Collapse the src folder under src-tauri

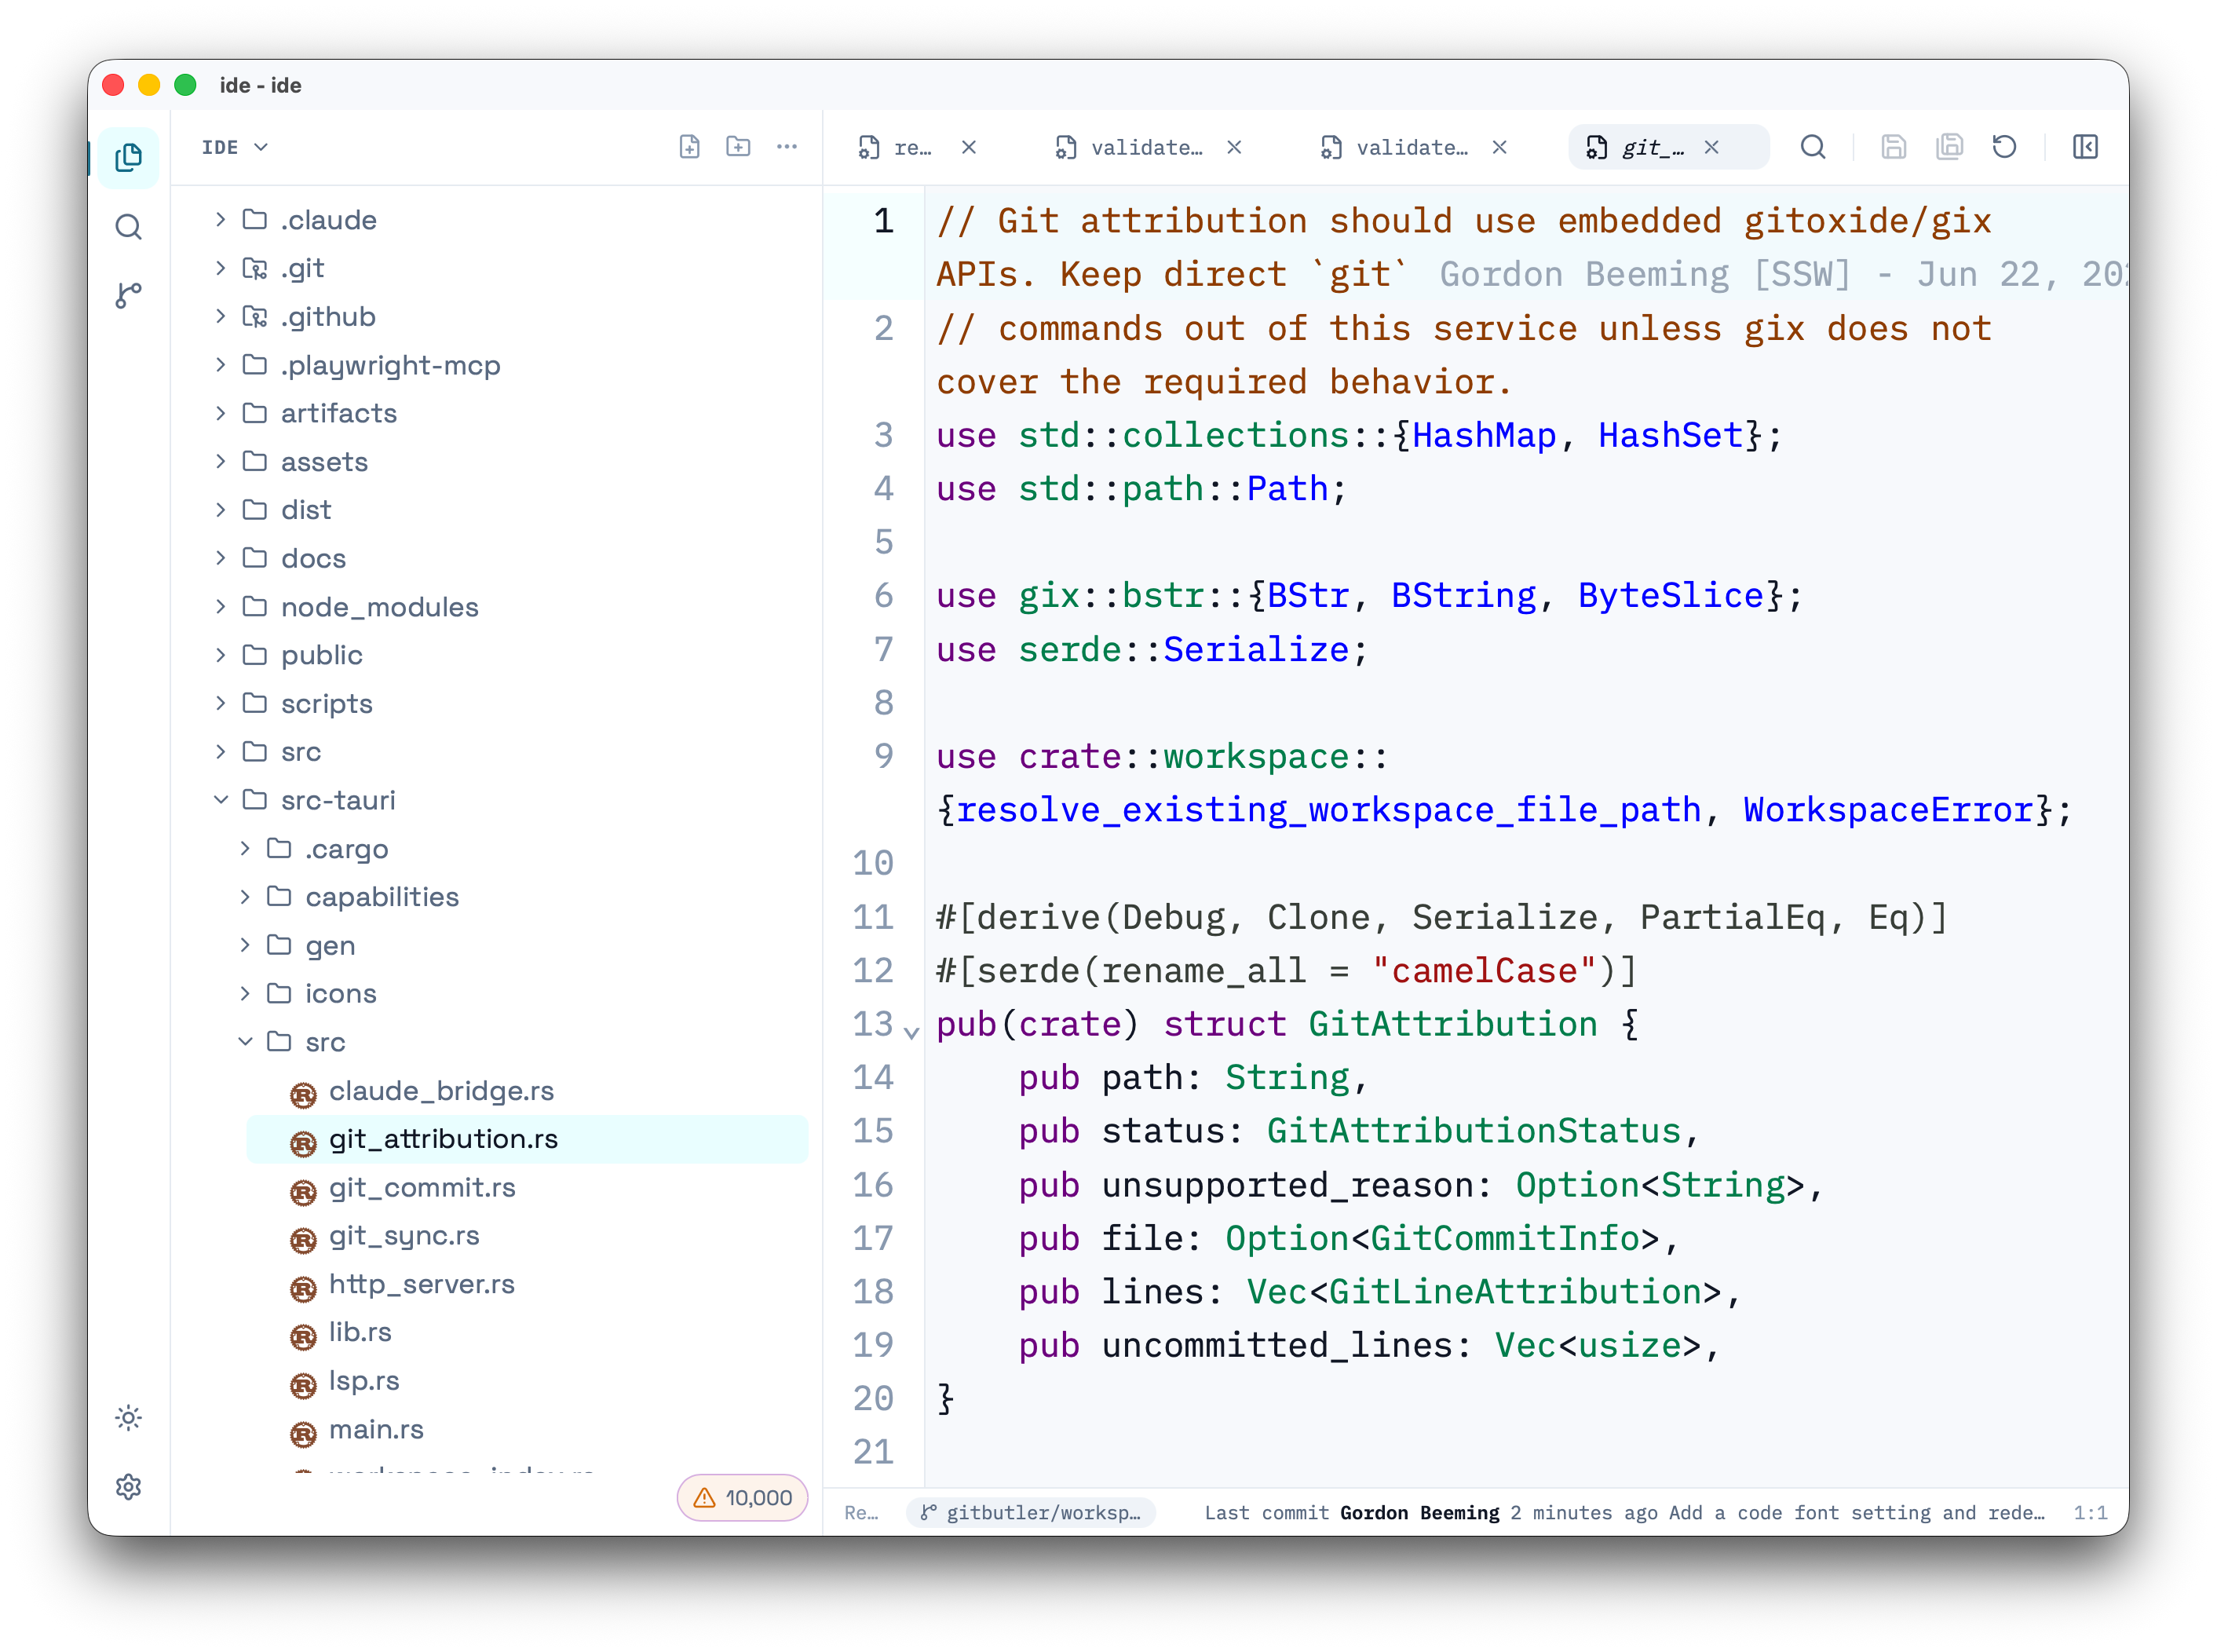tap(245, 1042)
